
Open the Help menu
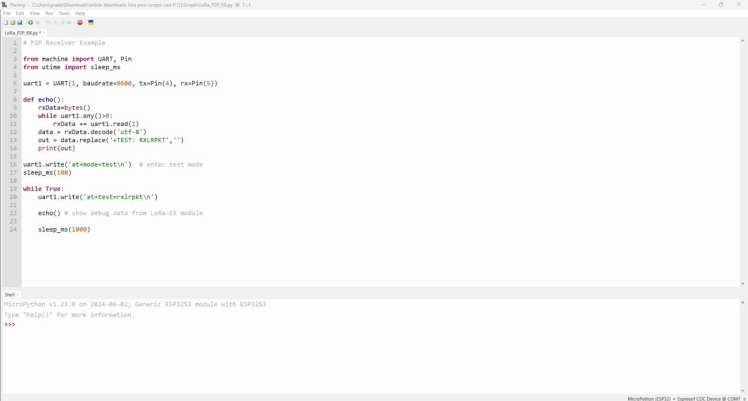(80, 13)
